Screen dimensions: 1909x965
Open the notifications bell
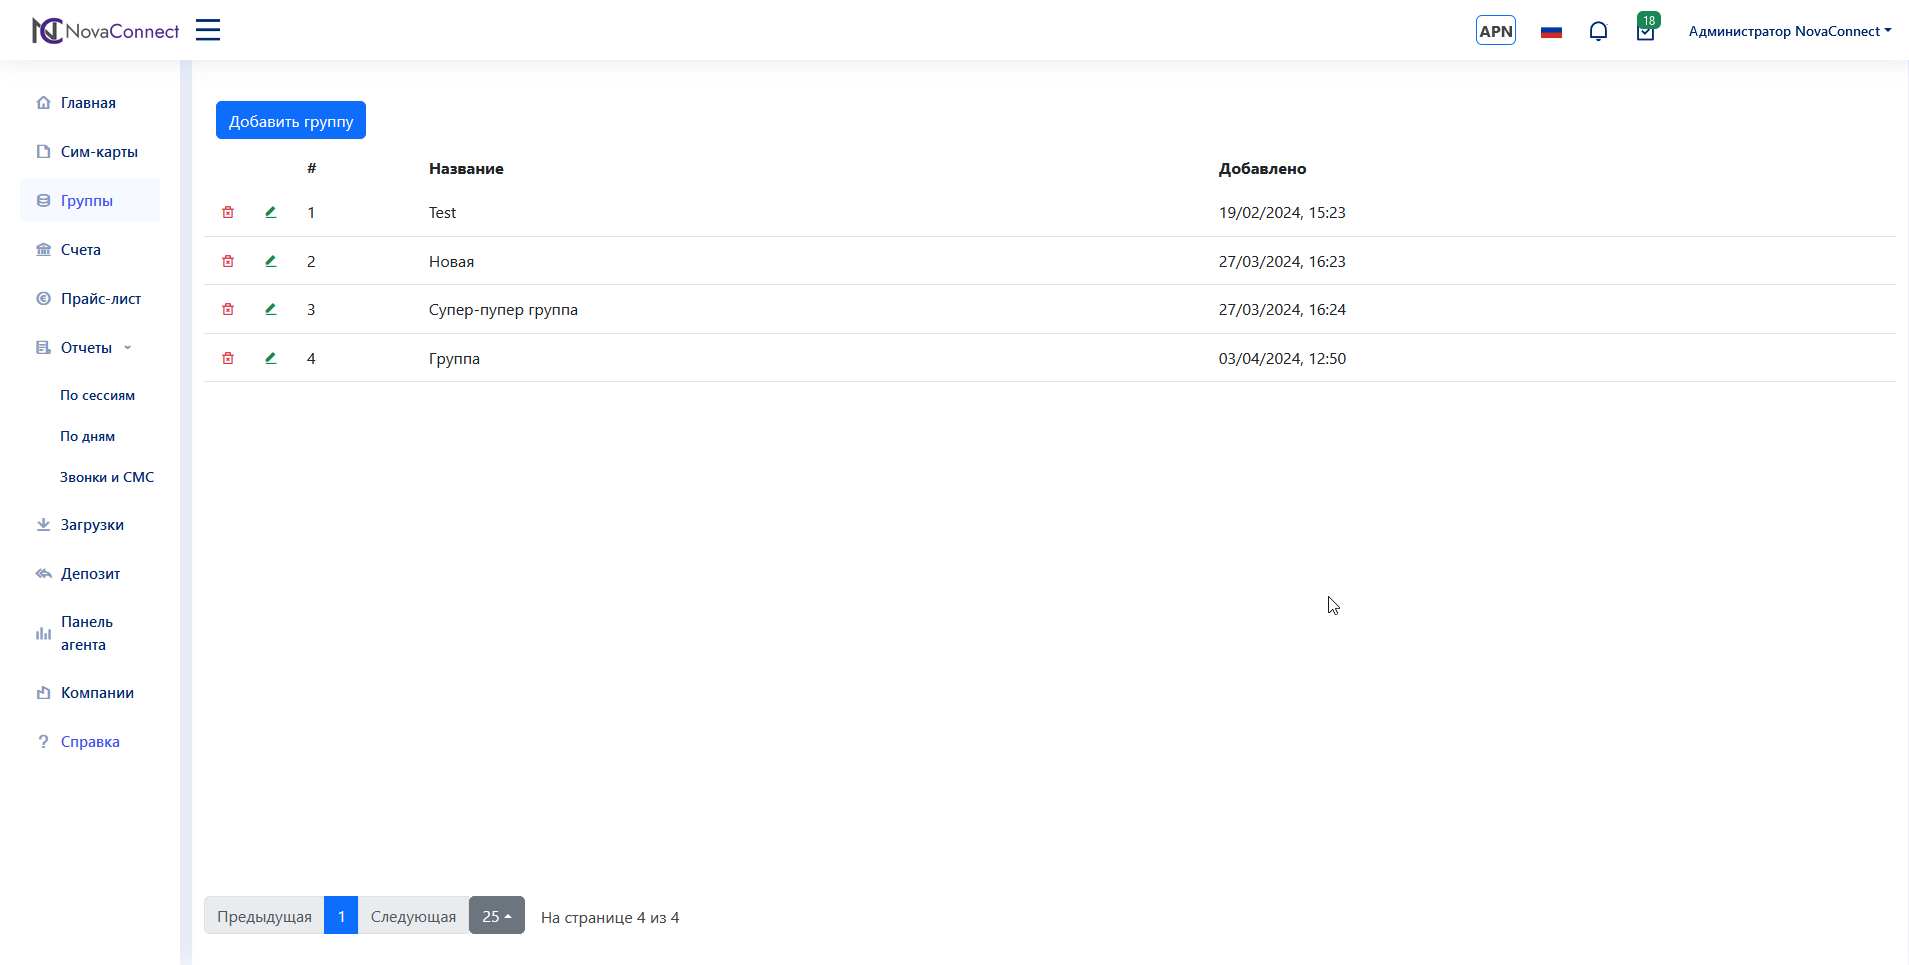[x=1598, y=31]
